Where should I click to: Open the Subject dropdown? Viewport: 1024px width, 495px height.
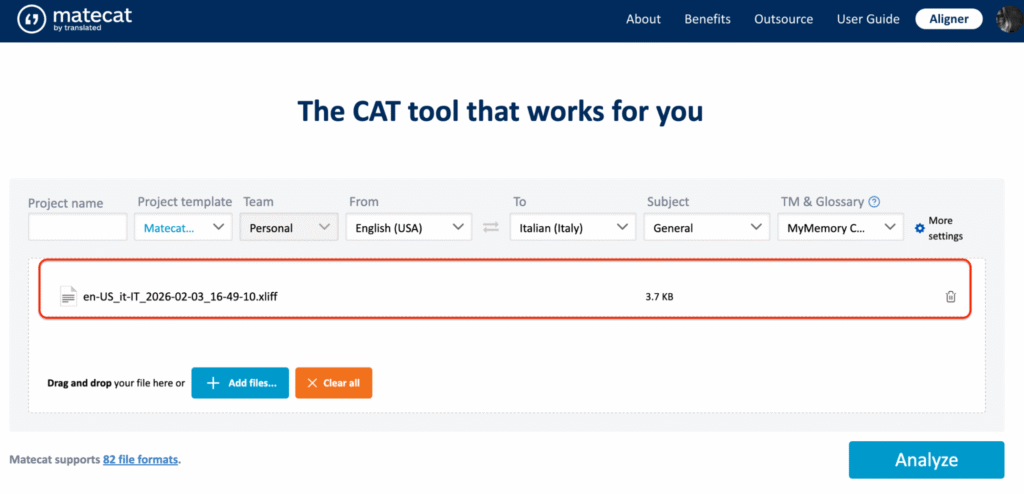(x=707, y=227)
